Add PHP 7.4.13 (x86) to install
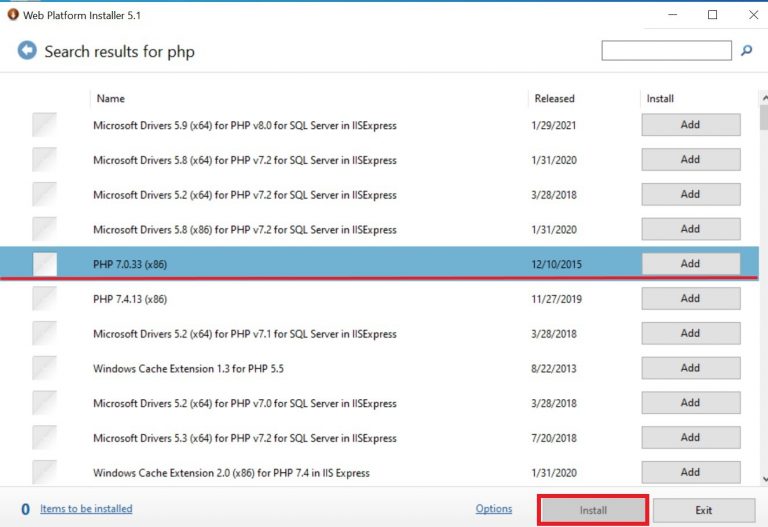This screenshot has height=527, width=768. (690, 298)
